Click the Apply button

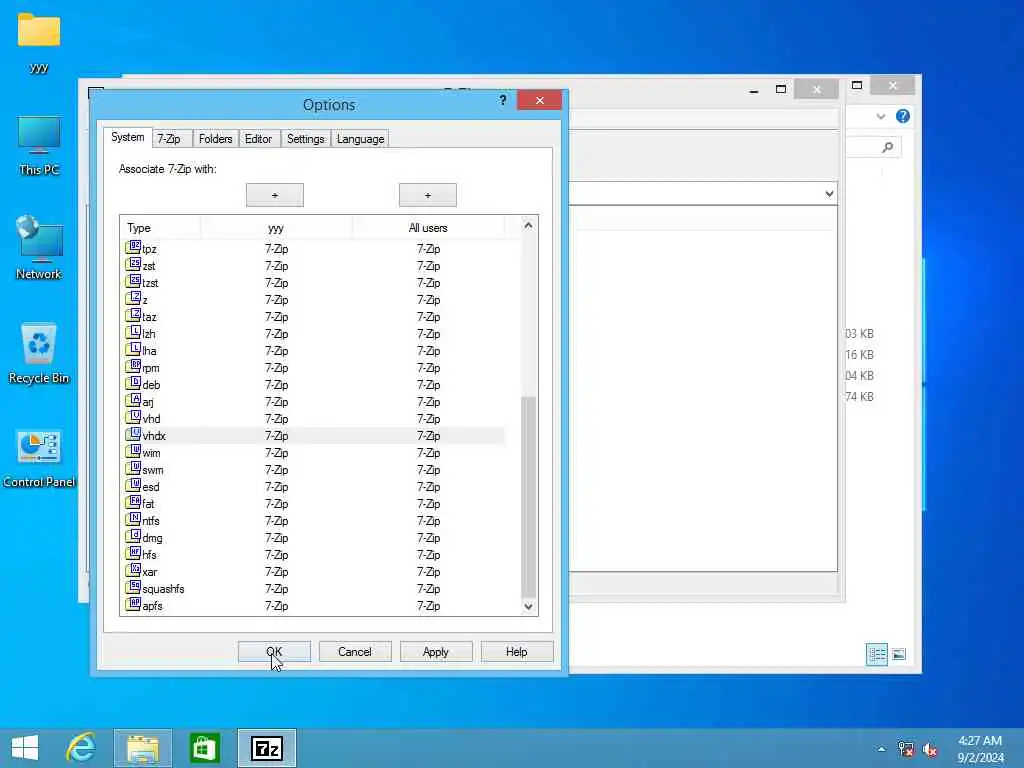click(436, 652)
